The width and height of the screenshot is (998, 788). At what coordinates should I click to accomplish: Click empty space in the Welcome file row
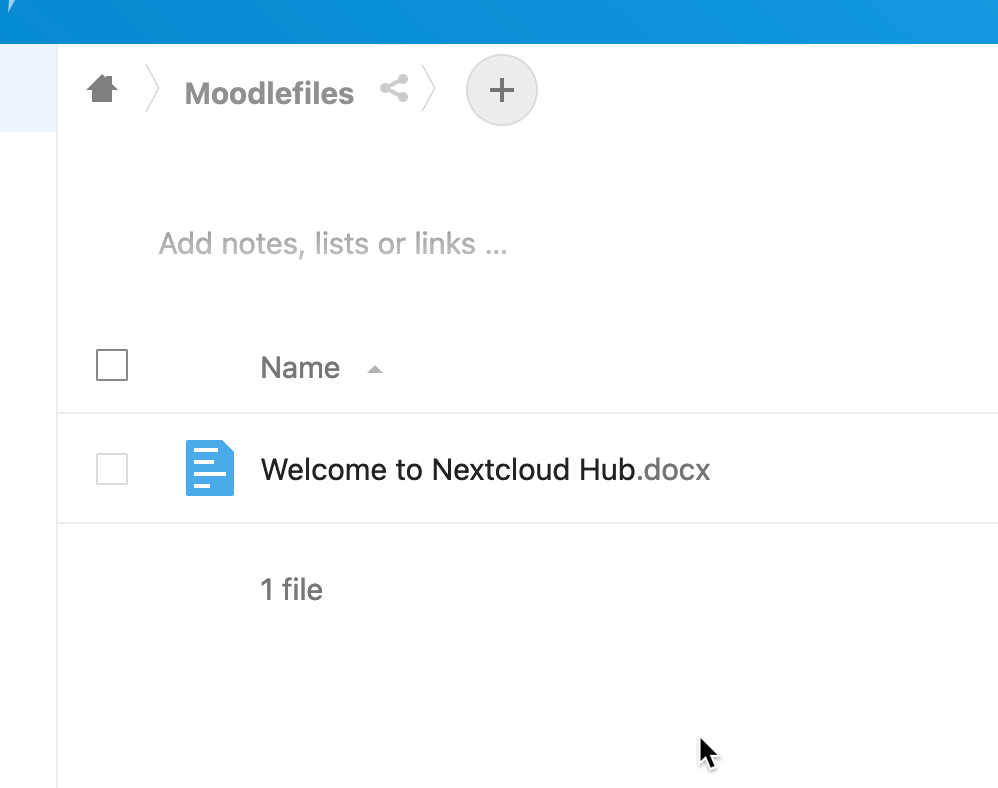(x=853, y=468)
